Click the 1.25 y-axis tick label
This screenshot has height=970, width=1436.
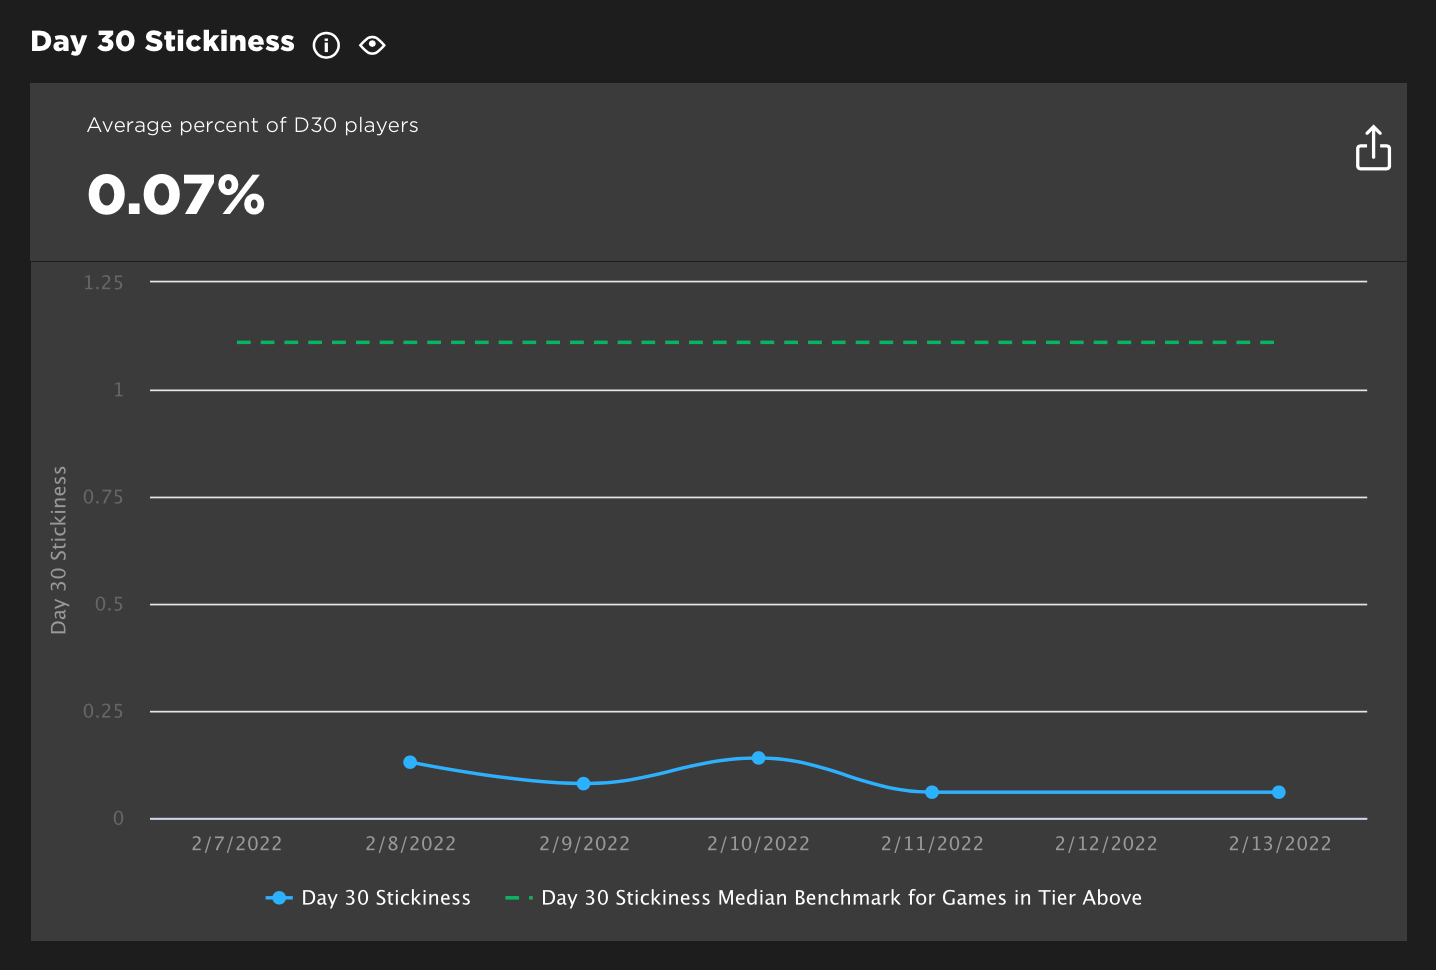[x=104, y=283]
